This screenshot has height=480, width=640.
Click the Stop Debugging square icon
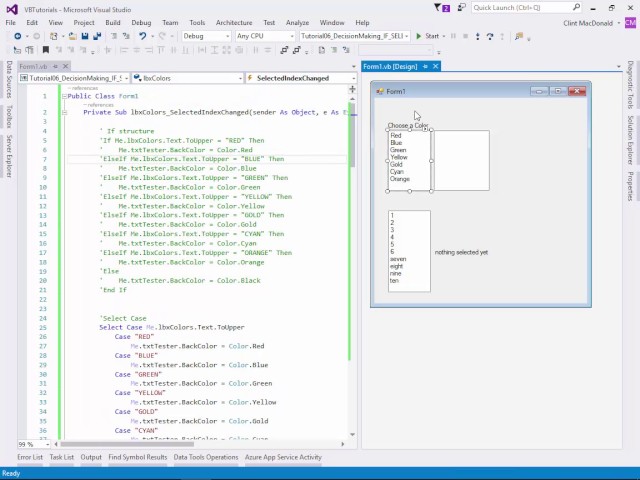pyautogui.click(x=465, y=36)
